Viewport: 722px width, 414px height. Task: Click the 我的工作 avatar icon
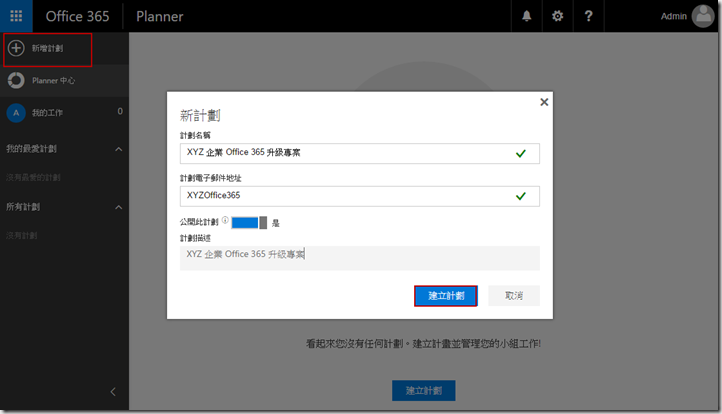(x=16, y=113)
